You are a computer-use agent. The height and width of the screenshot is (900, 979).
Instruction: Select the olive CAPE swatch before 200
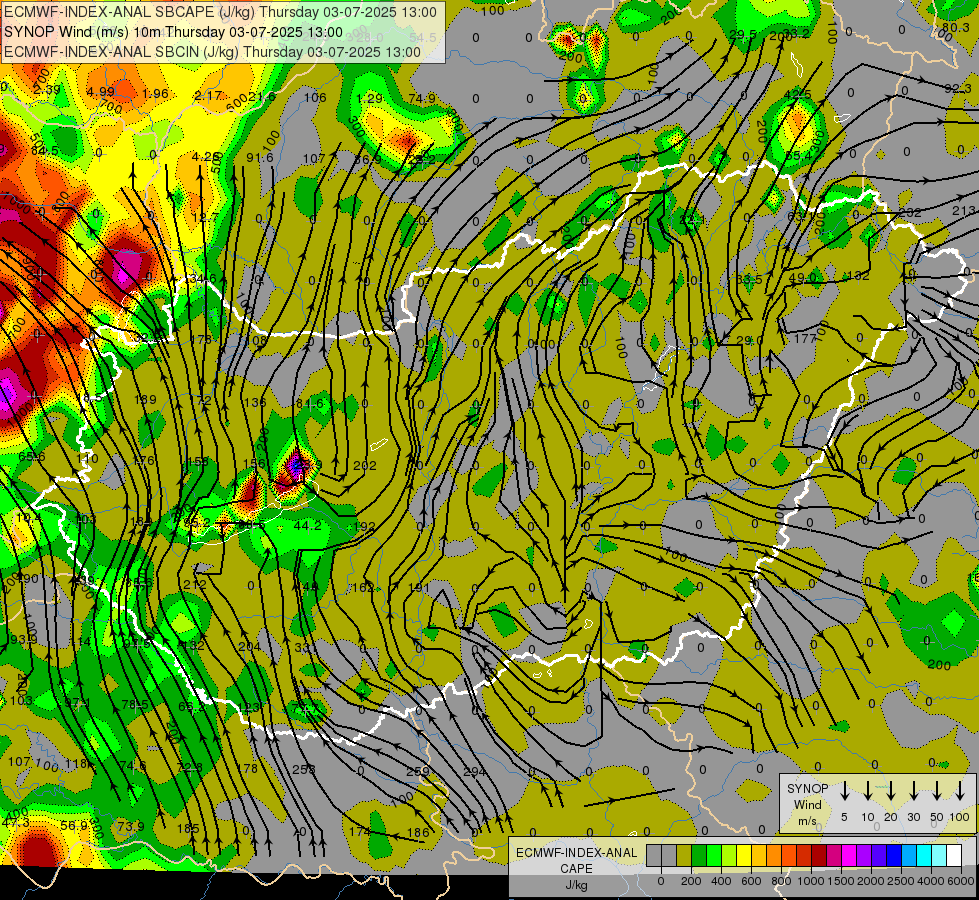(x=684, y=855)
